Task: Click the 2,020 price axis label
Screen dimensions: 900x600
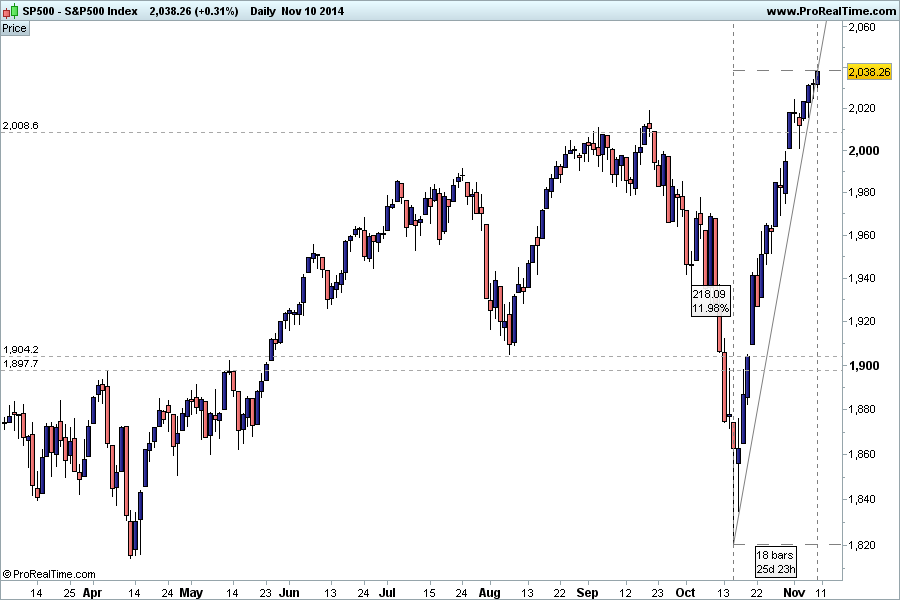Action: coord(862,108)
